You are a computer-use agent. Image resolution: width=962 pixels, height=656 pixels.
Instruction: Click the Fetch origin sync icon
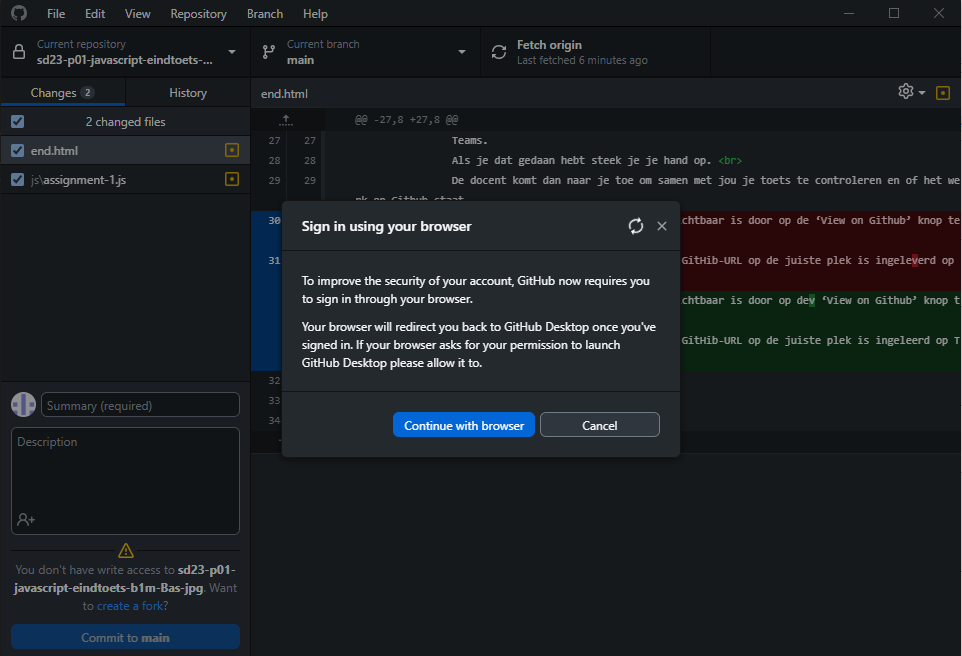[x=499, y=51]
